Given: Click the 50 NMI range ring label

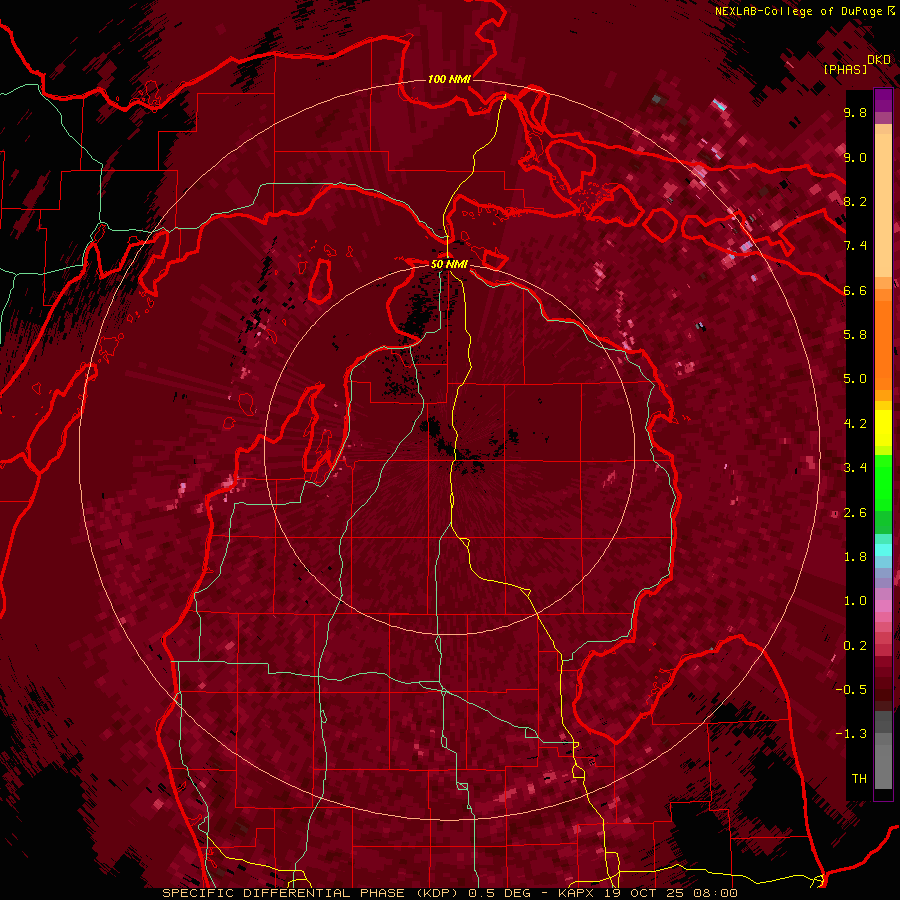Looking at the screenshot, I should click(449, 264).
